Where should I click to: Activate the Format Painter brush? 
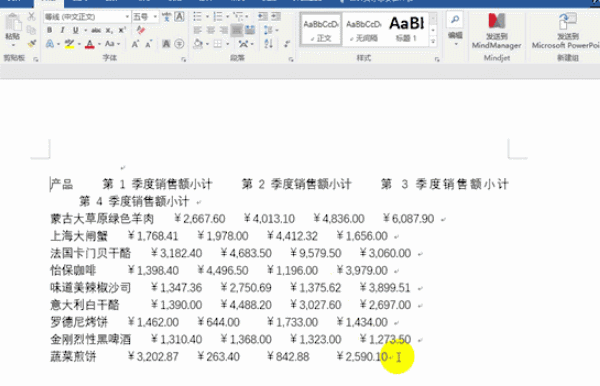click(31, 43)
